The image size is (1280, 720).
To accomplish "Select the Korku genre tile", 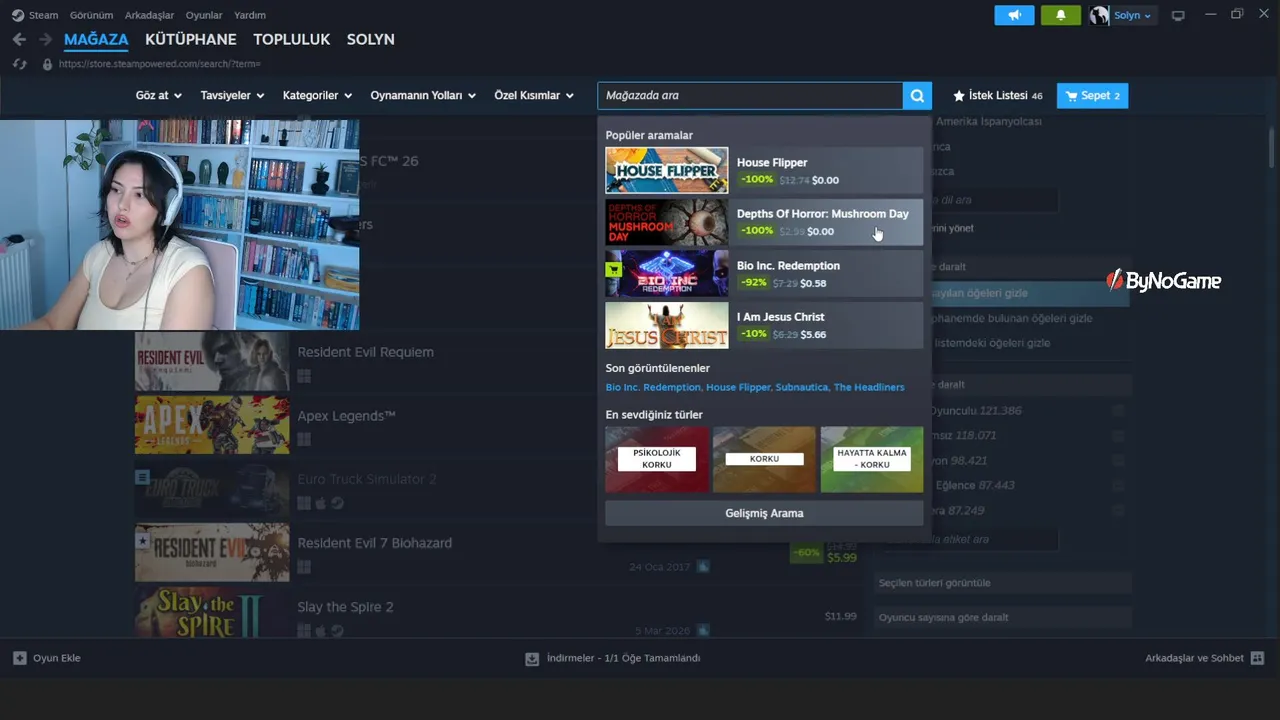I will point(764,459).
